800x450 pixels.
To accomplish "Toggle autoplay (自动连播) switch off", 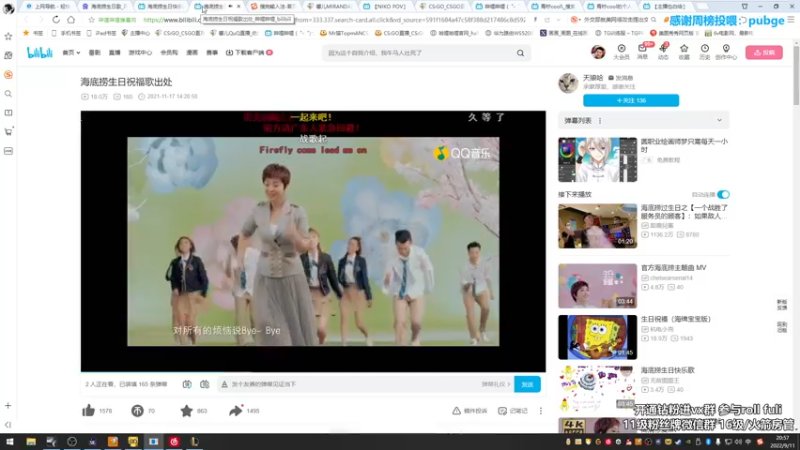I will pos(723,194).
